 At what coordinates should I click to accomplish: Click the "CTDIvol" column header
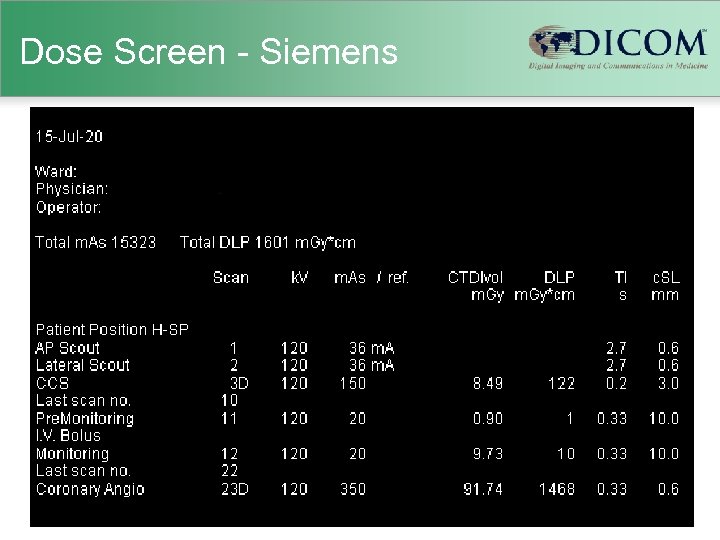click(x=476, y=278)
